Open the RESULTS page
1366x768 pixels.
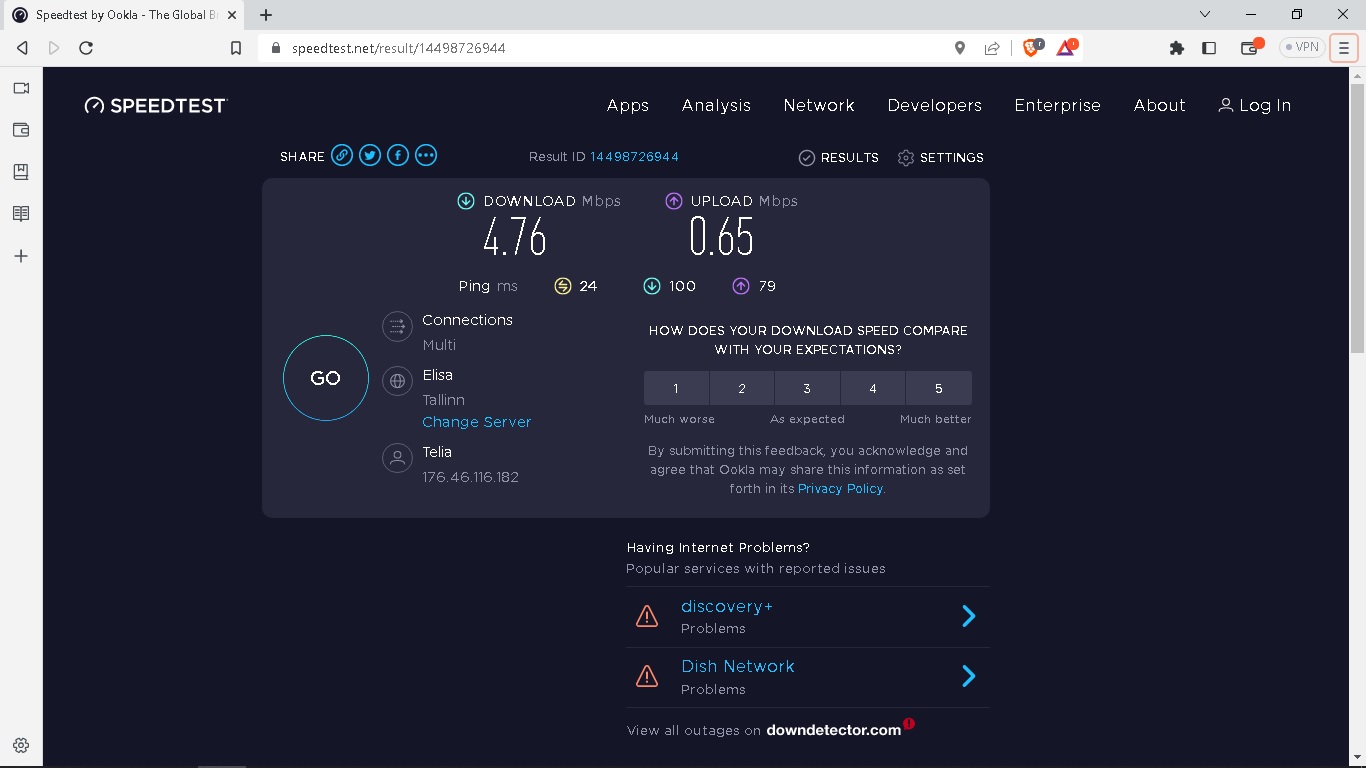pos(838,158)
